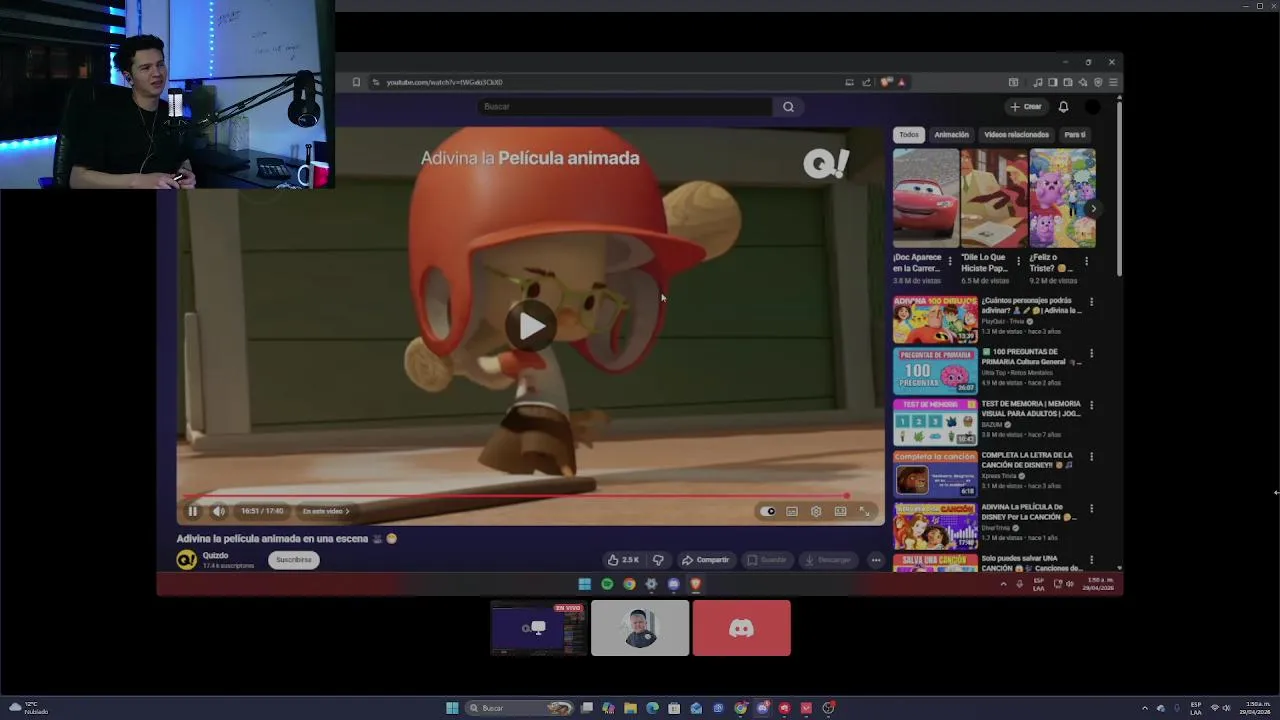Screen dimensions: 1280x720
Task: Enter fullscreen with the player's expand icon
Action: (864, 511)
